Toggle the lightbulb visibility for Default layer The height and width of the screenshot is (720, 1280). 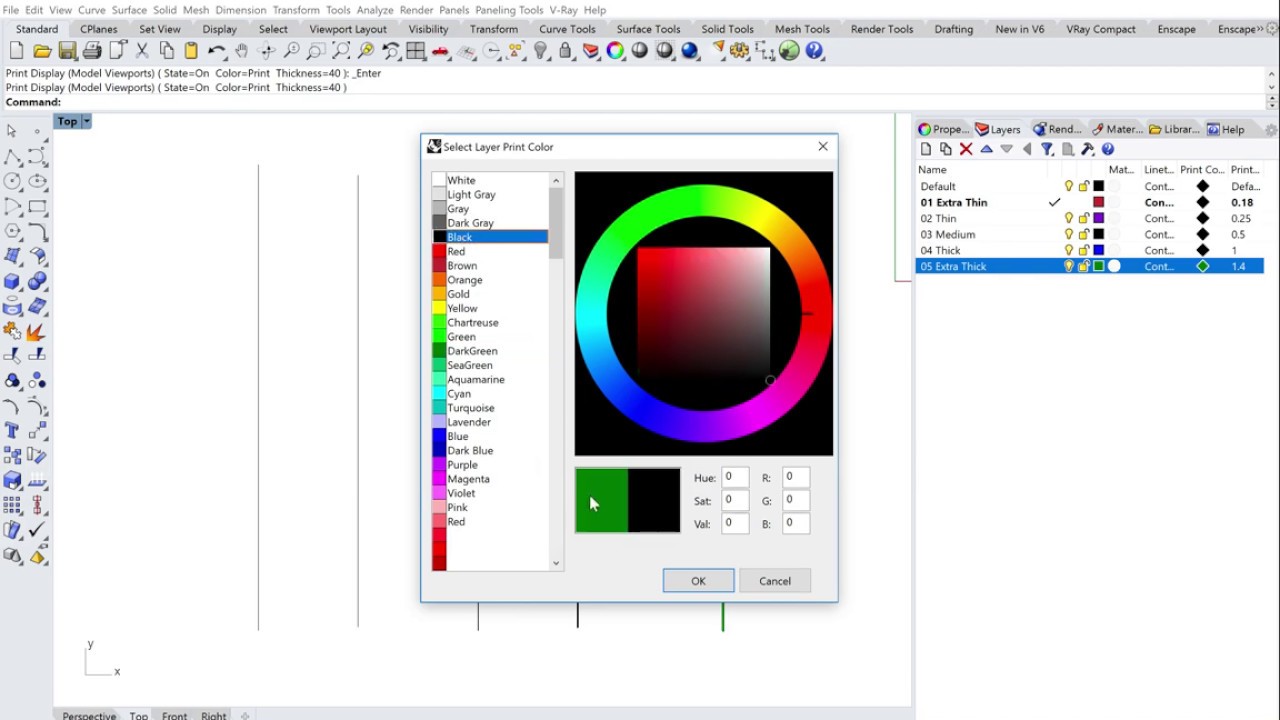click(x=1069, y=186)
